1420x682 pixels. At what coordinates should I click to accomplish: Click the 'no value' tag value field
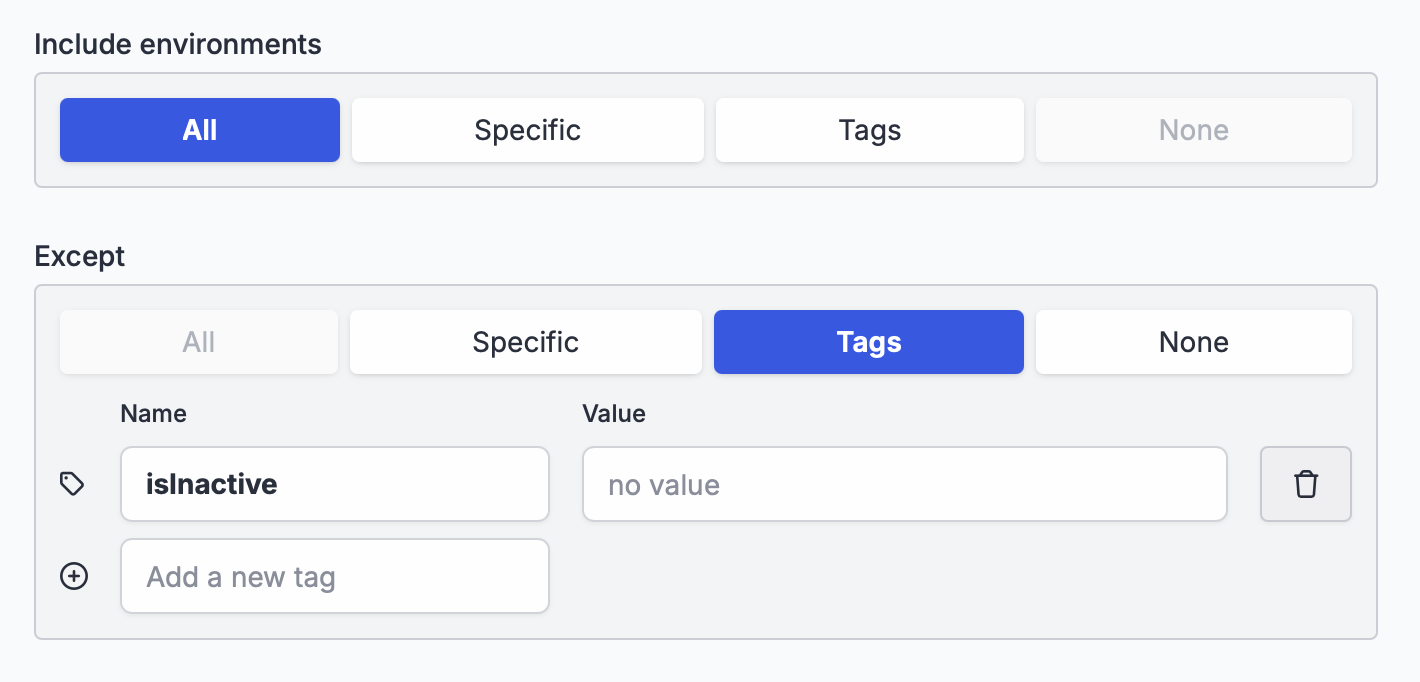tap(905, 484)
